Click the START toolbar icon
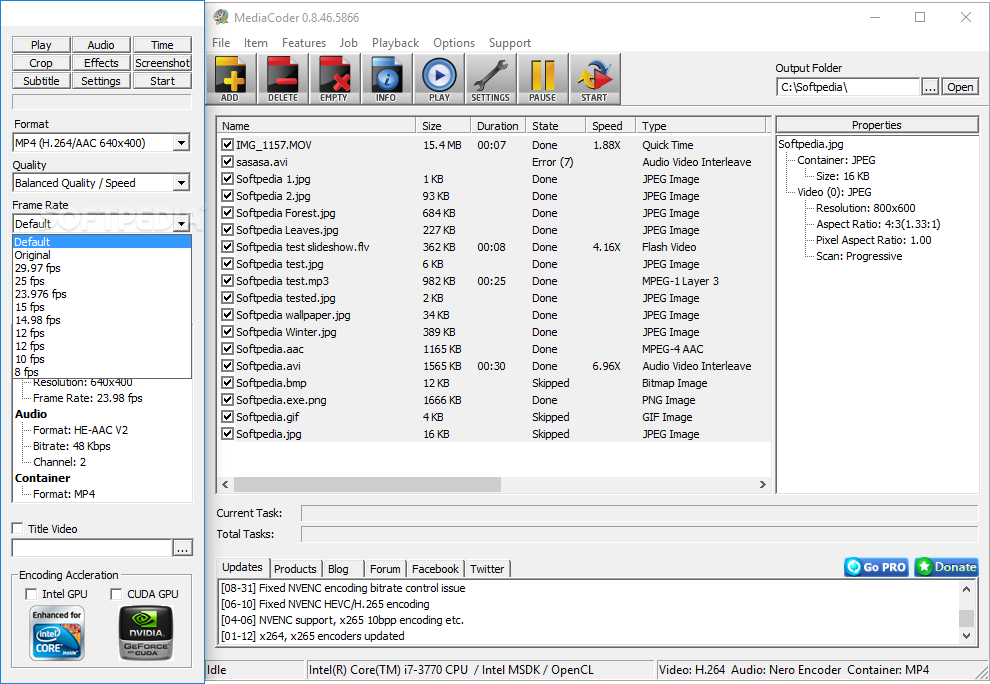This screenshot has width=990, height=684. pyautogui.click(x=594, y=79)
